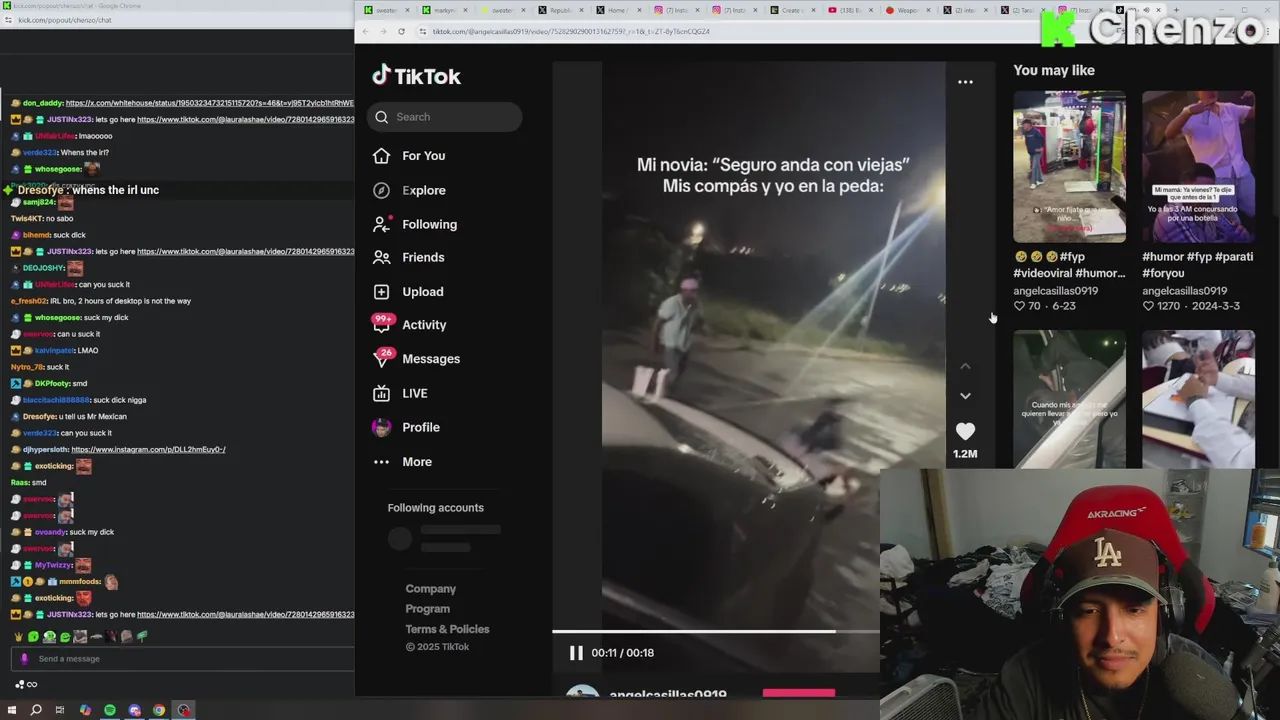Click the More three-dots icon in sidebar

381,462
